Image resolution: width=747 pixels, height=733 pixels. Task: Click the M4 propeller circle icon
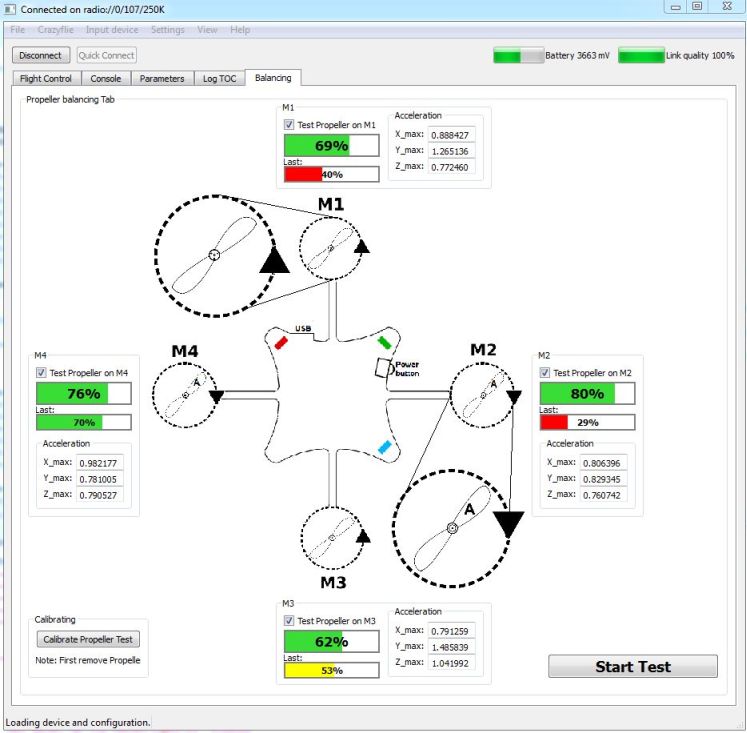point(185,396)
